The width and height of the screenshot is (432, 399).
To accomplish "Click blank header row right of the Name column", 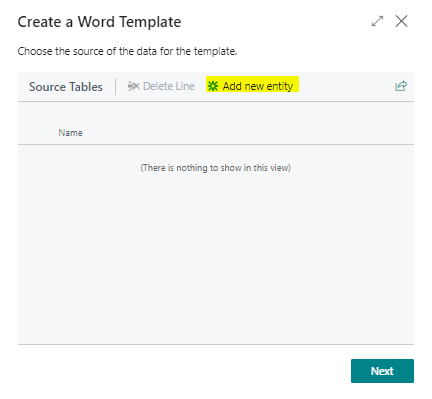I will pos(248,133).
